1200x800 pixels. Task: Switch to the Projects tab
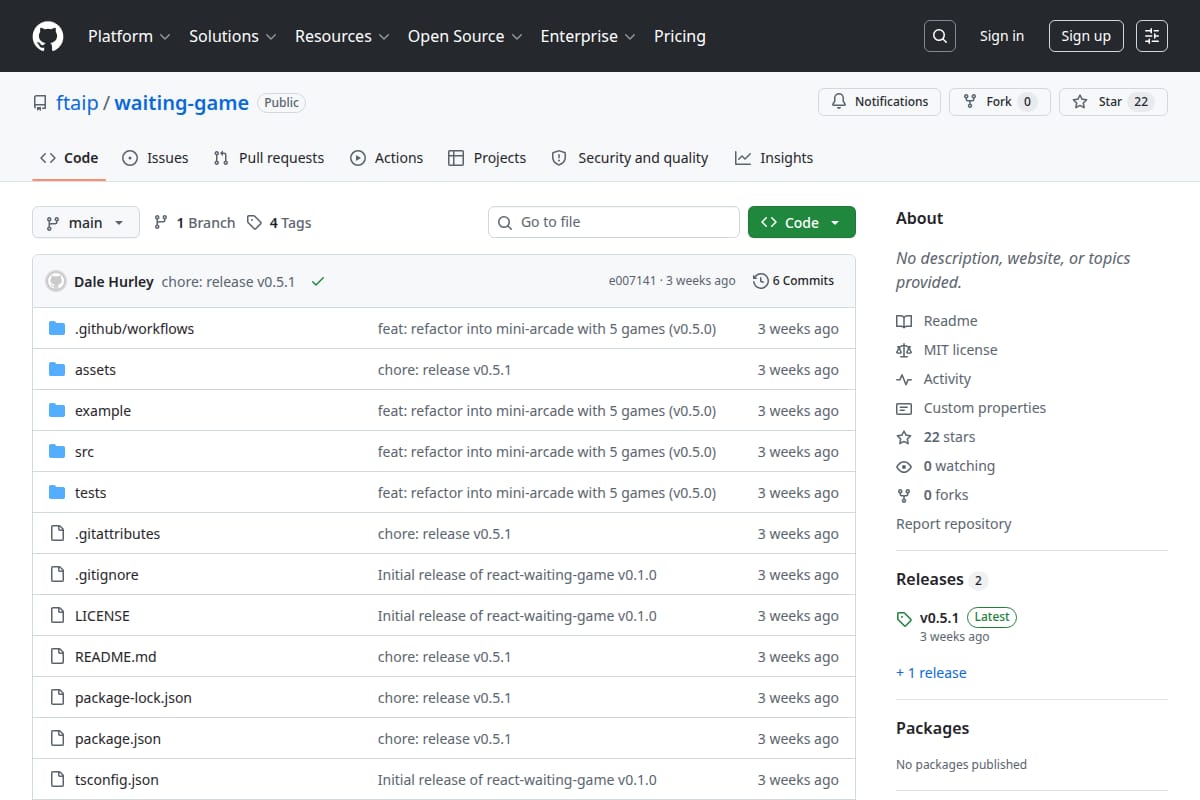(x=487, y=158)
